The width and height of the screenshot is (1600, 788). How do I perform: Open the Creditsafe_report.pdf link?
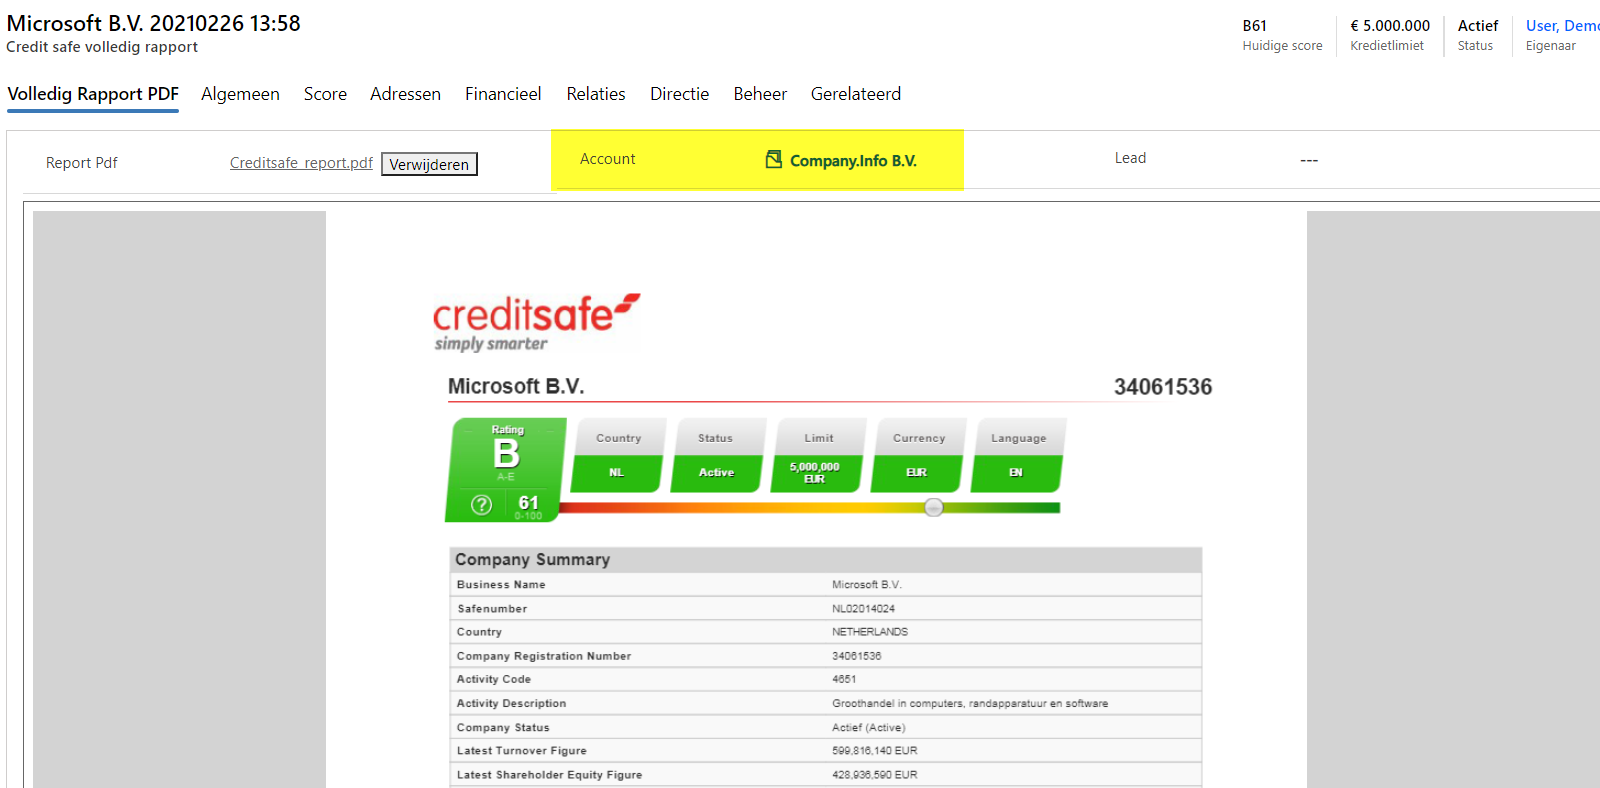point(301,163)
